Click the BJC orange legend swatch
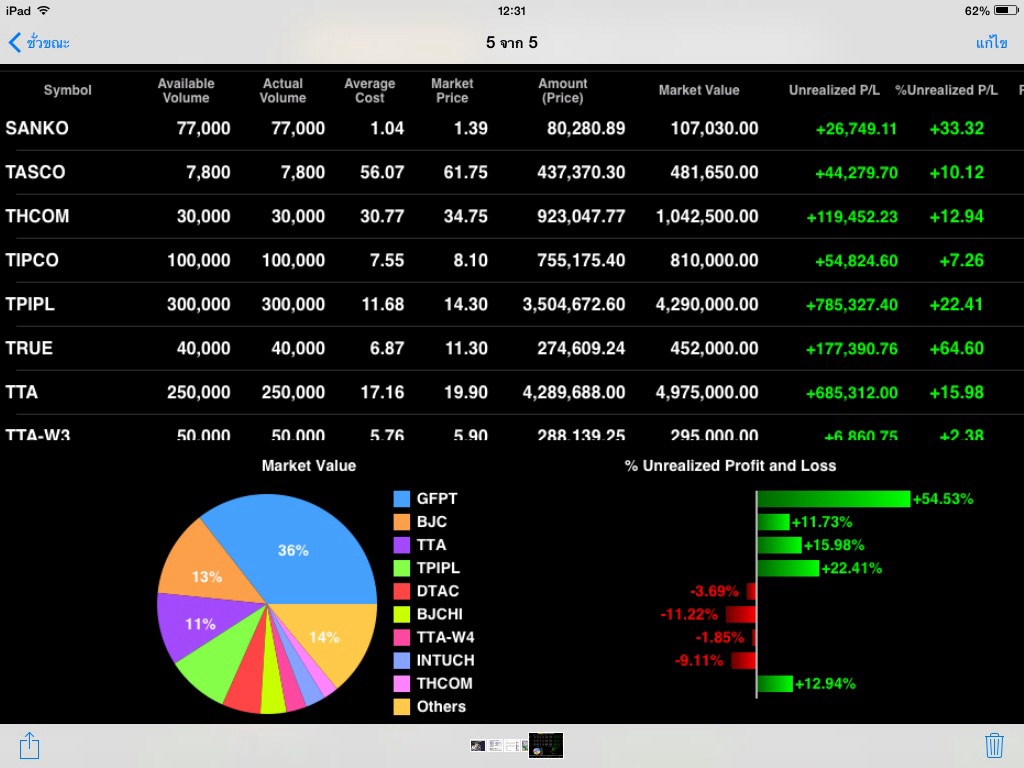 [402, 522]
